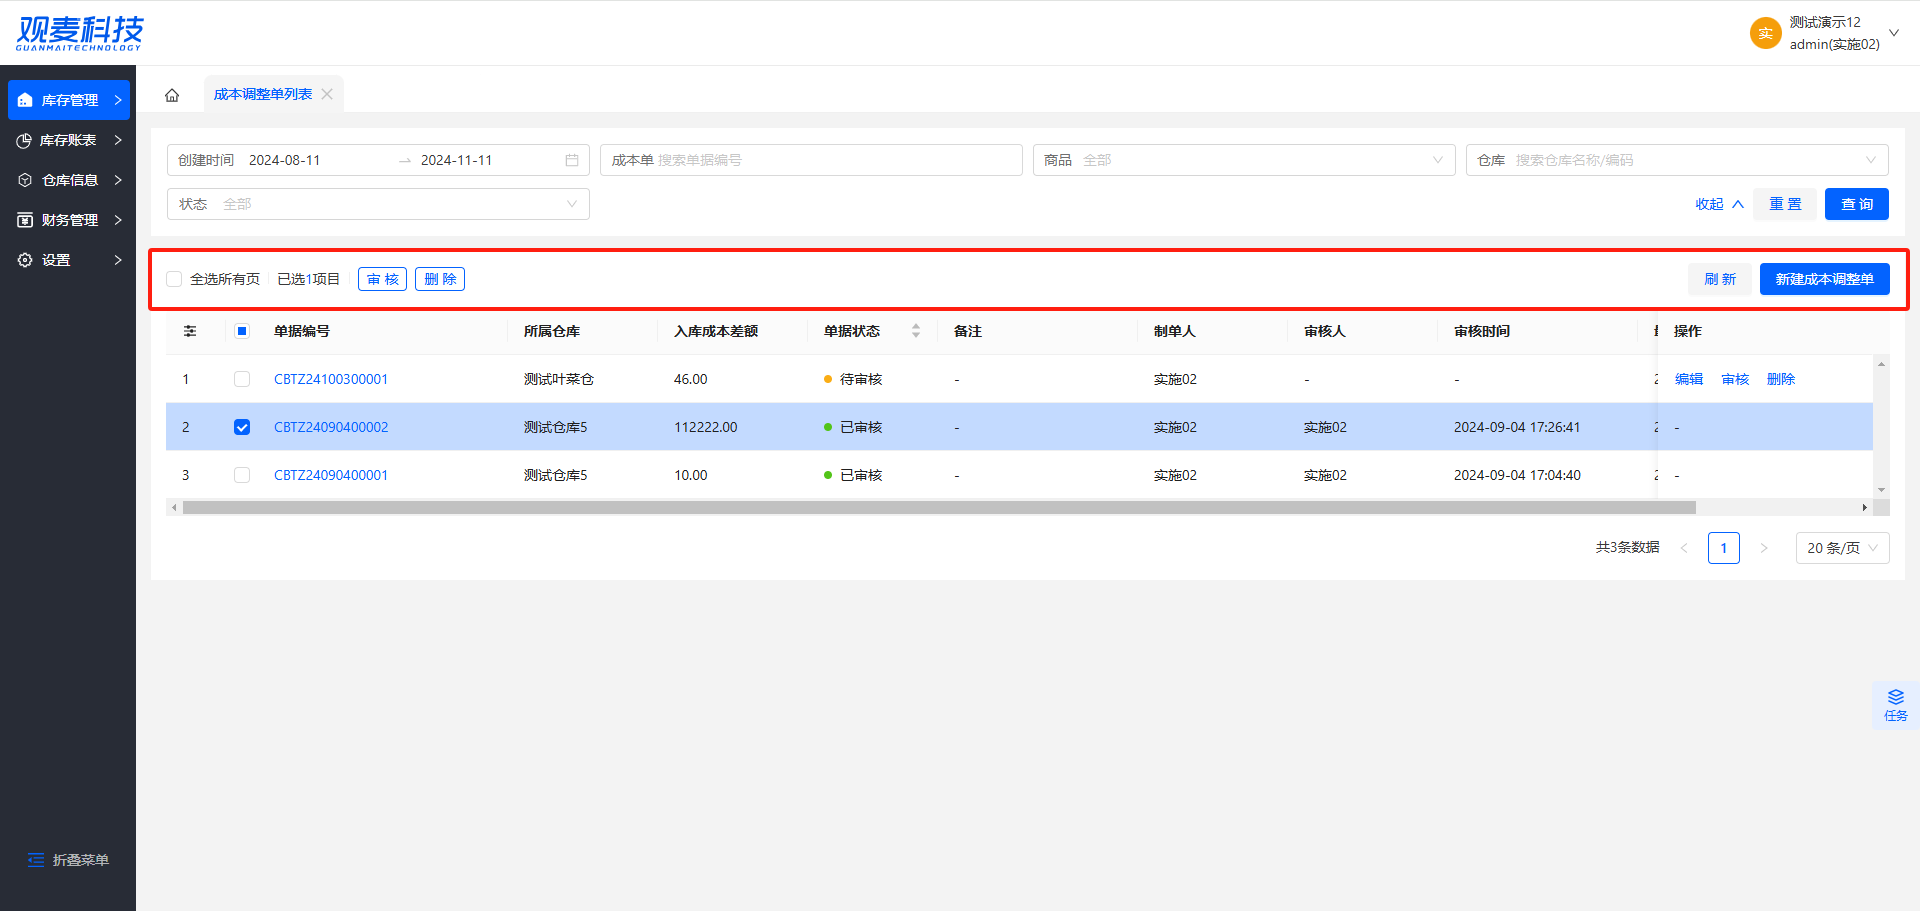Open document CBTZ24090400002 link

tap(331, 427)
